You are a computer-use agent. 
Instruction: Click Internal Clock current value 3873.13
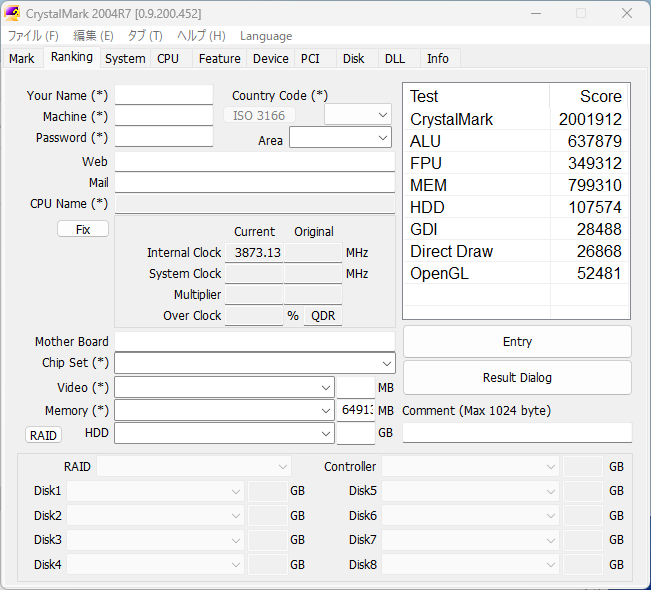254,252
